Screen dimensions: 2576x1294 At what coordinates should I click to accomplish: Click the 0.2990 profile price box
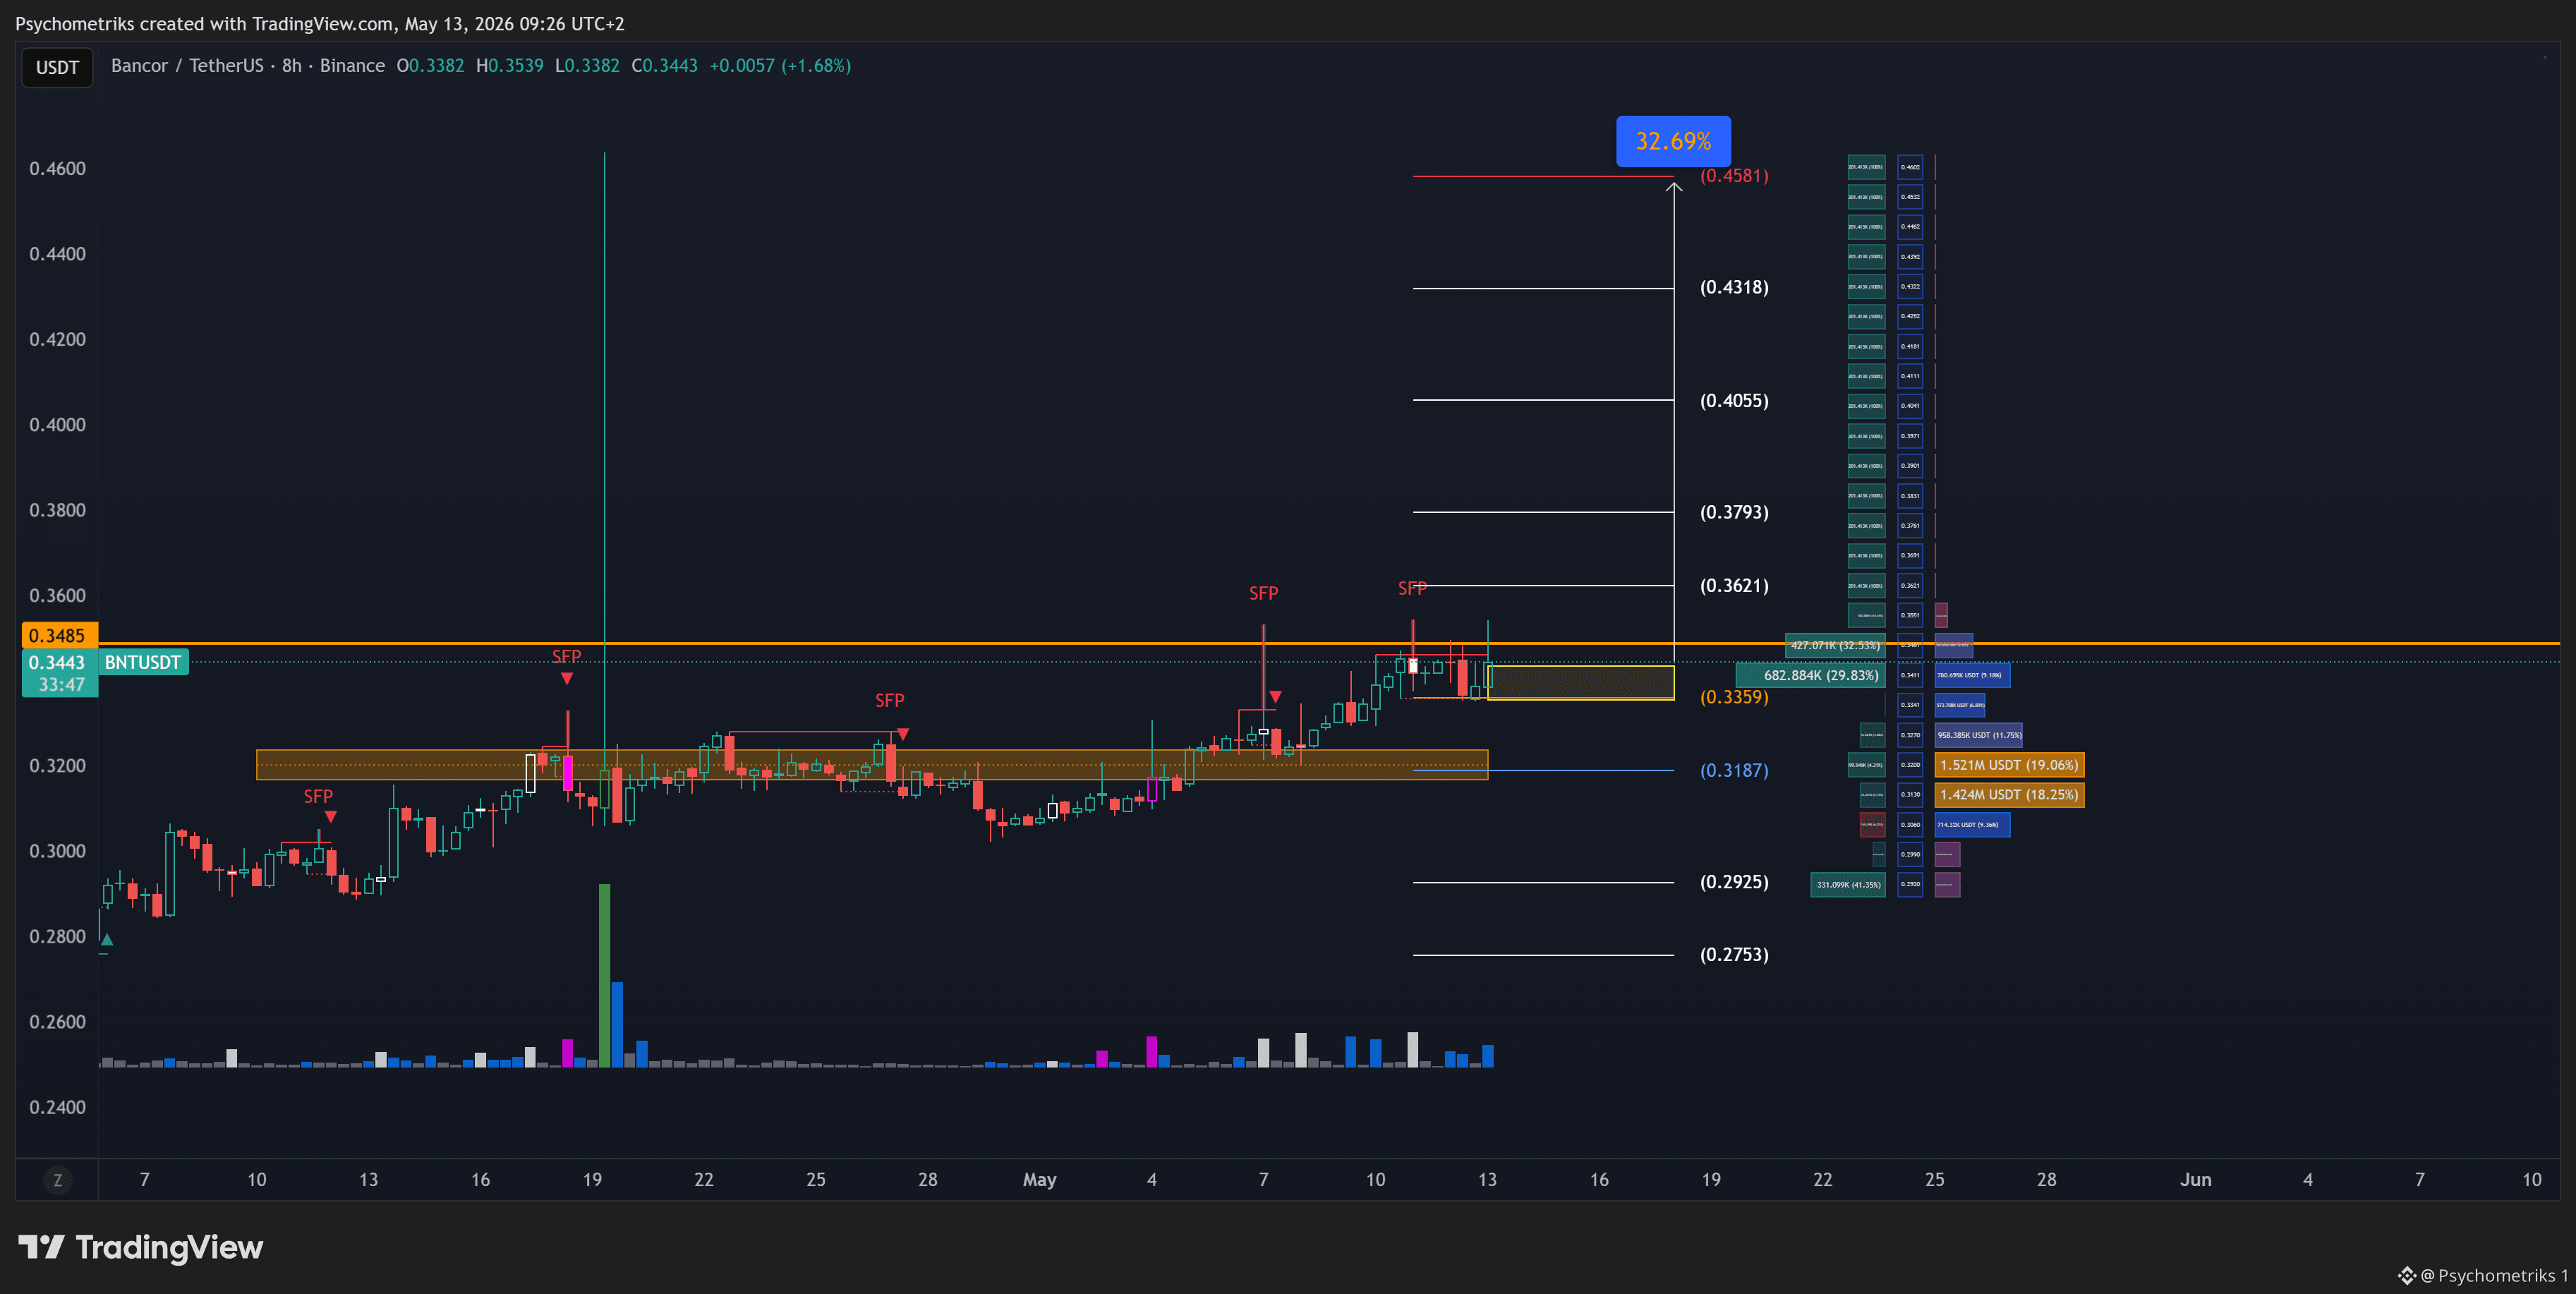coord(1910,855)
